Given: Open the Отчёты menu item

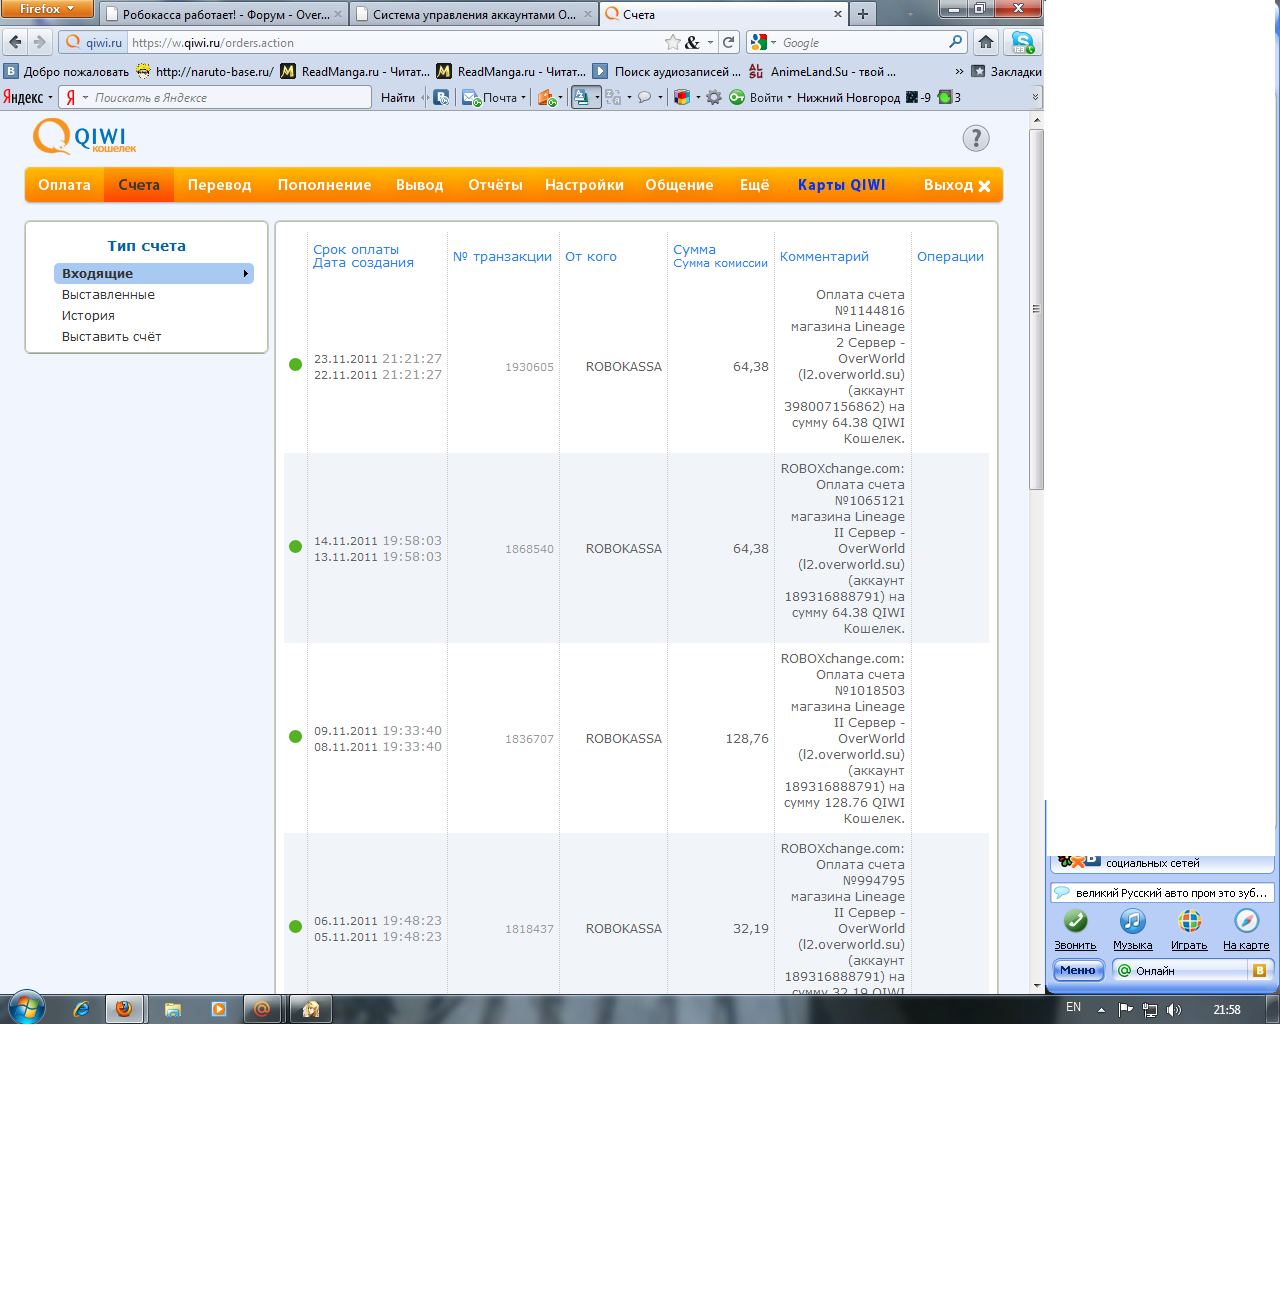Looking at the screenshot, I should [x=495, y=185].
